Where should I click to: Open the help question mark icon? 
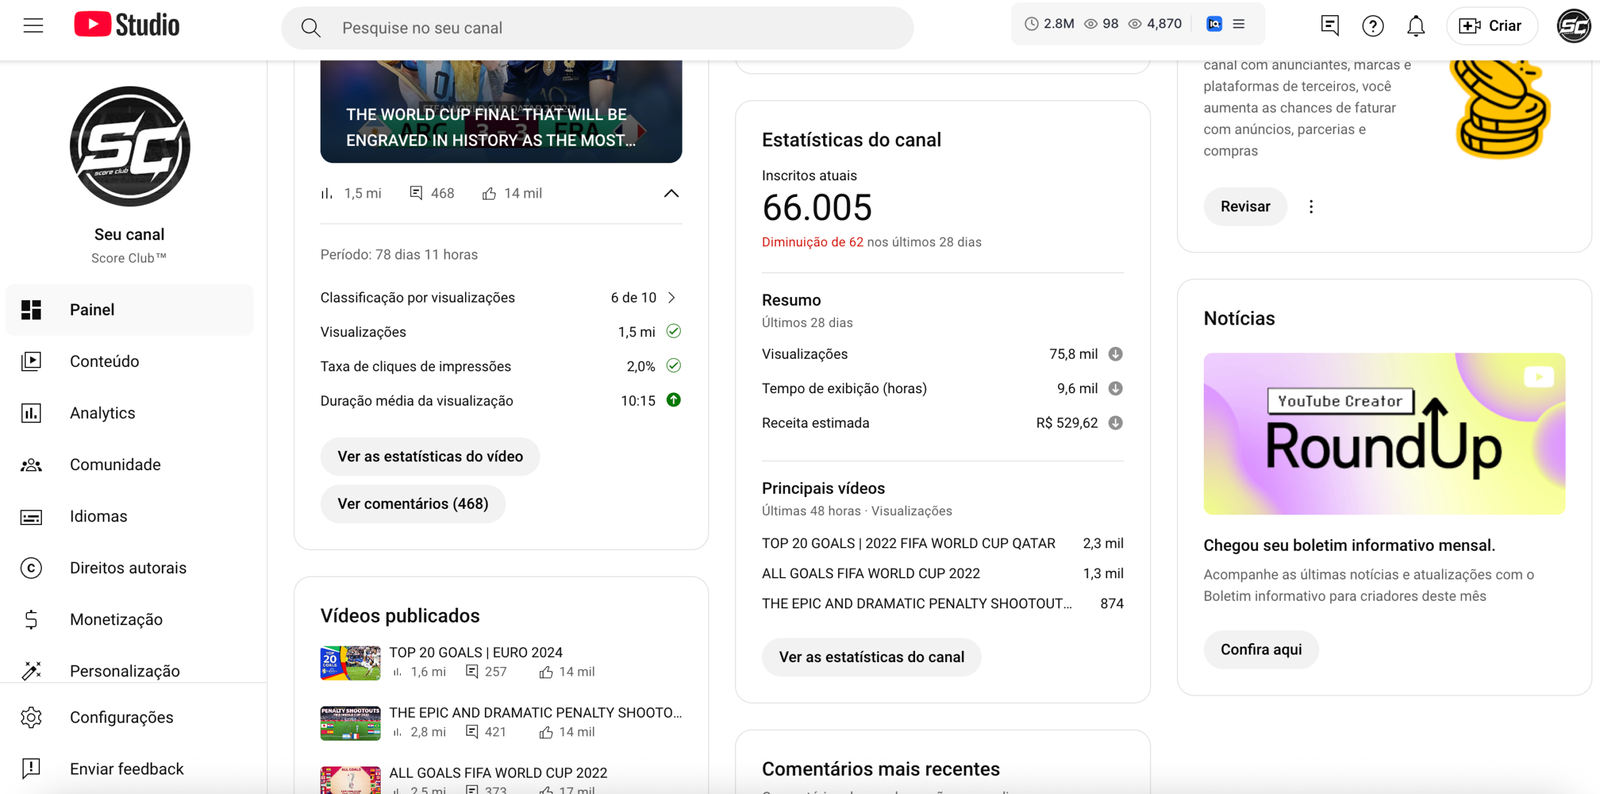1373,27
